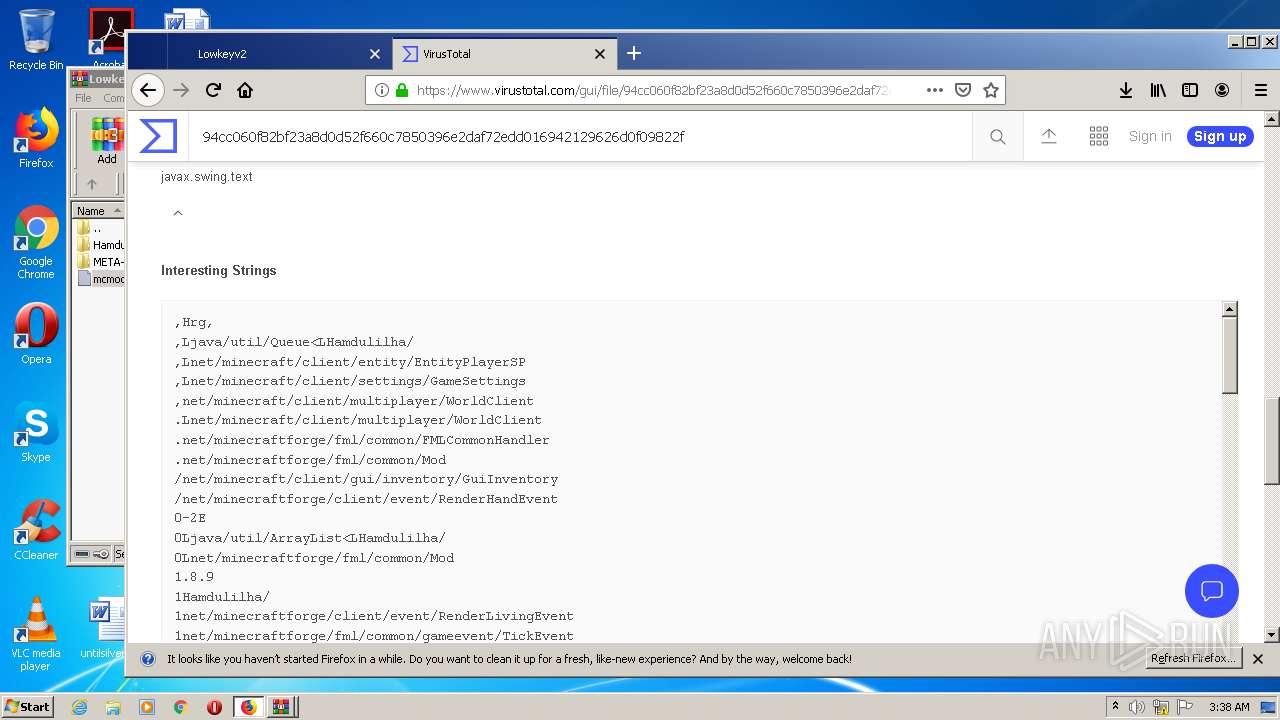Dismiss the Firefox notification bar
The width and height of the screenshot is (1280, 720).
1258,659
